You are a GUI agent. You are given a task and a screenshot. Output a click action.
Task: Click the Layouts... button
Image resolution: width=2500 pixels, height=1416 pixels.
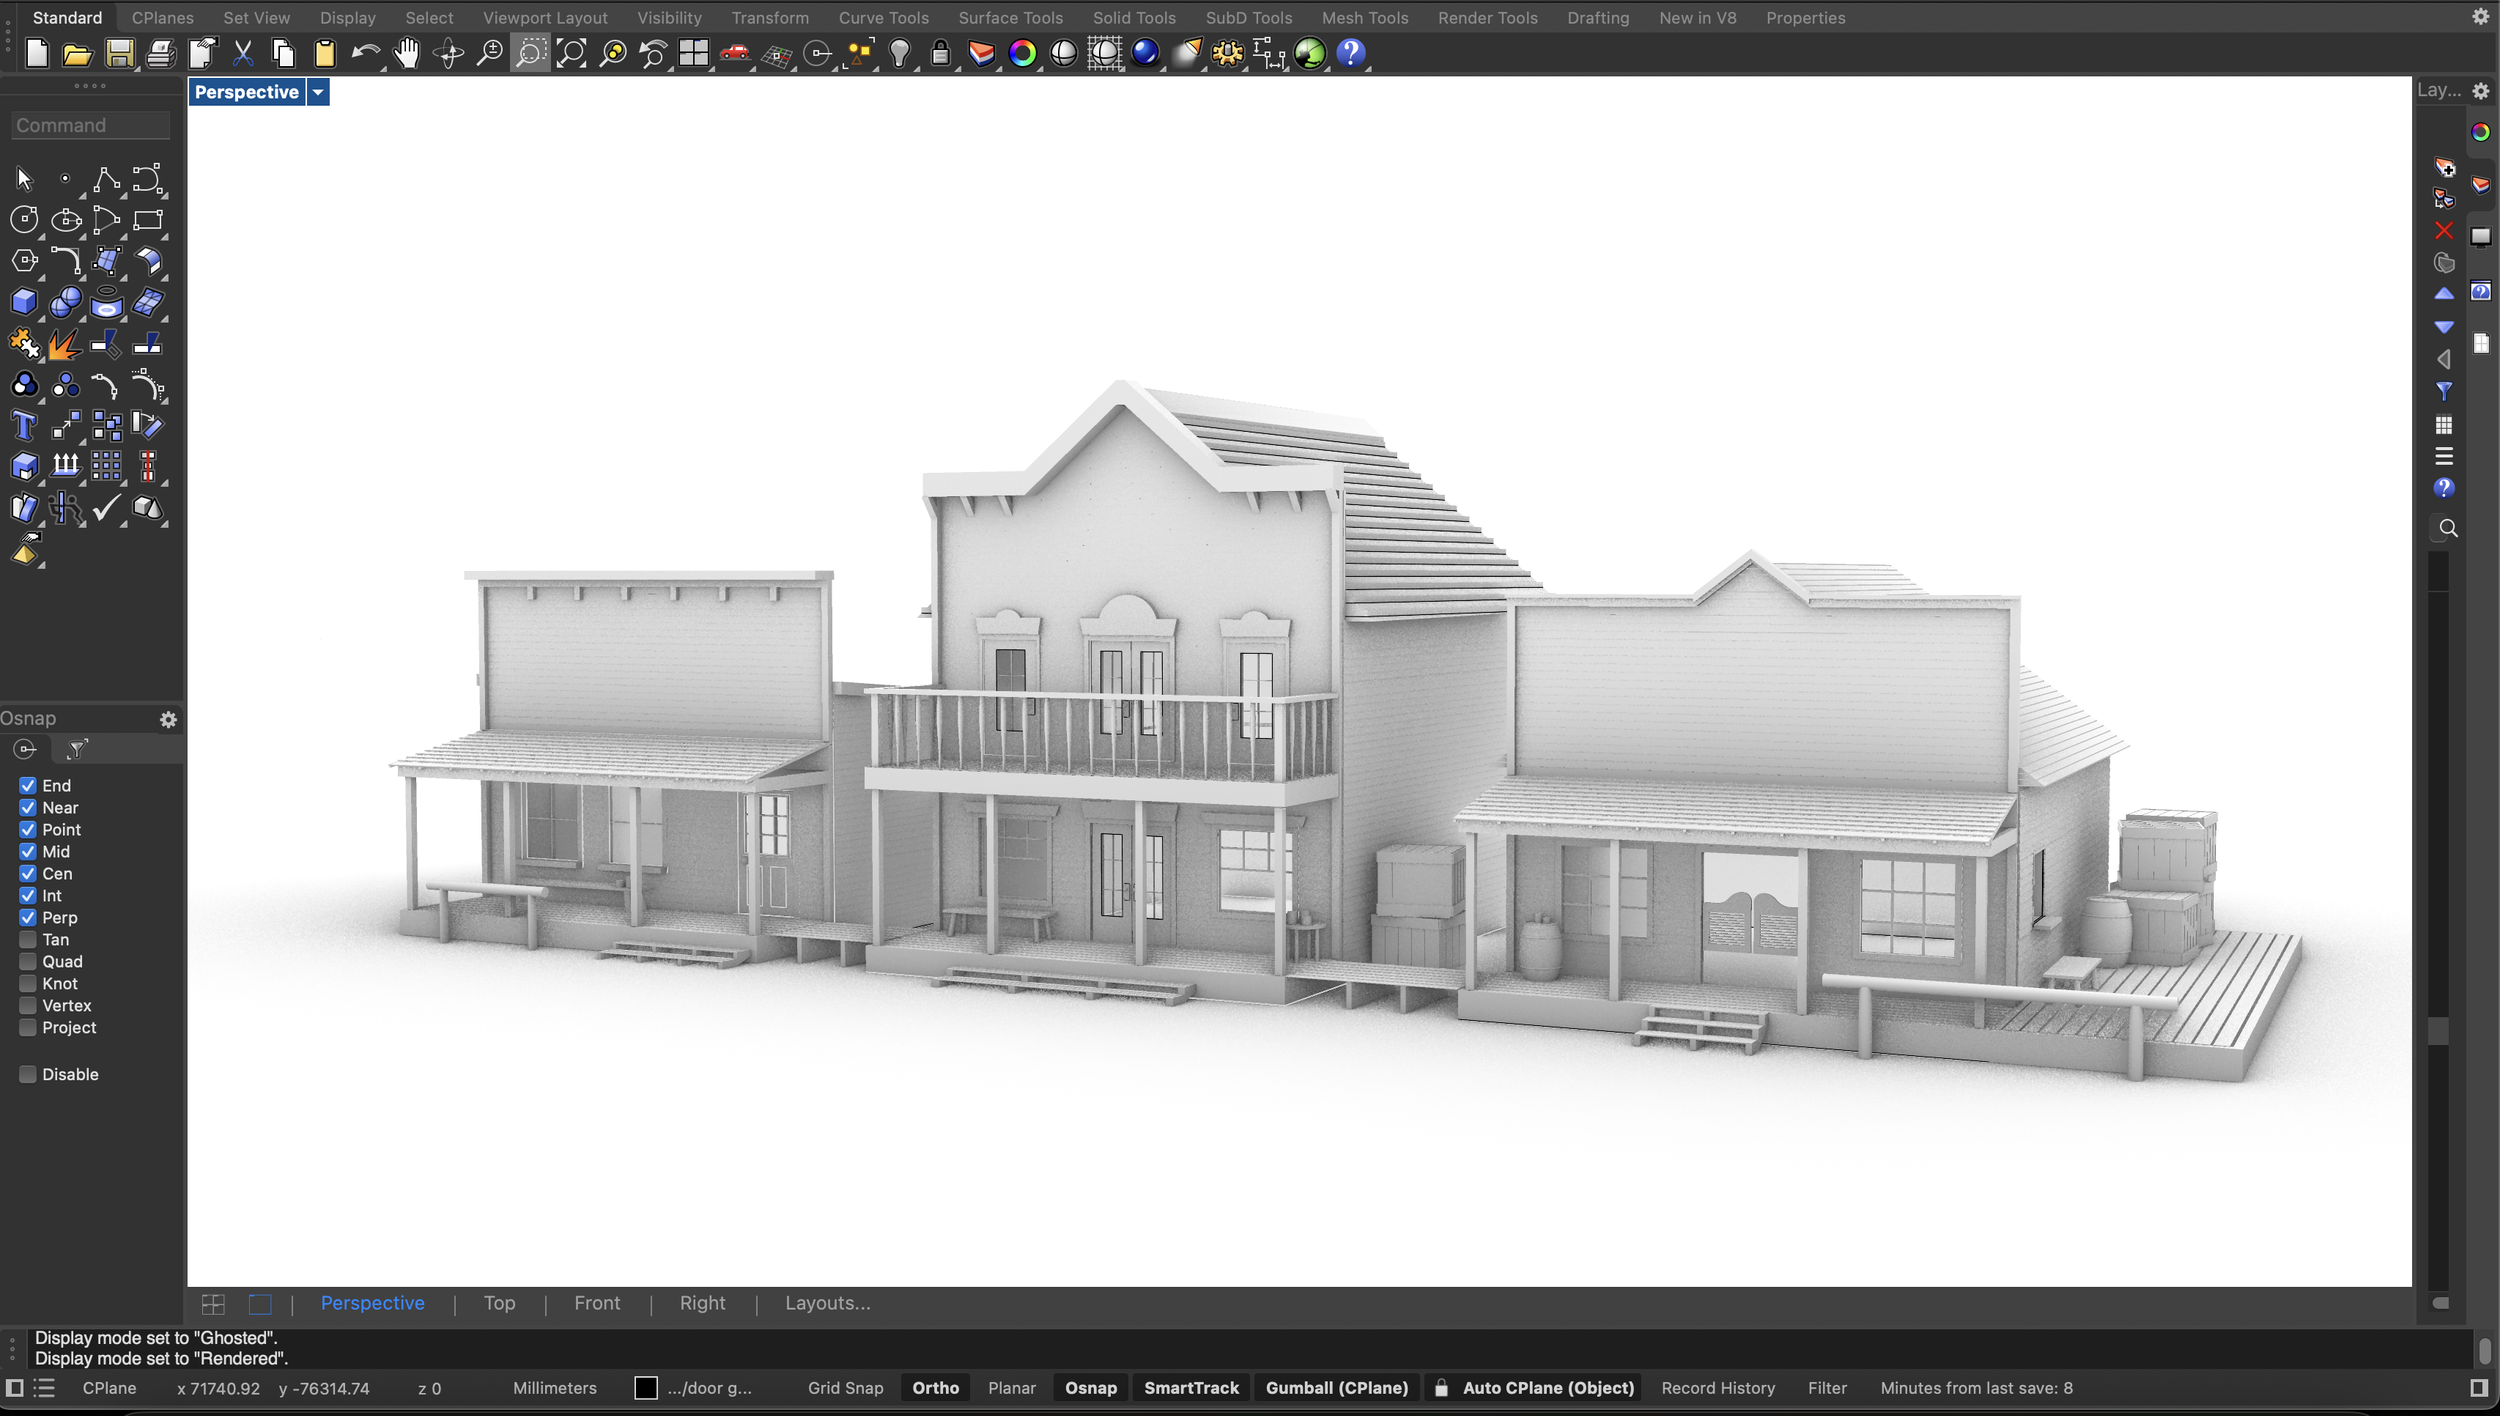827,1303
